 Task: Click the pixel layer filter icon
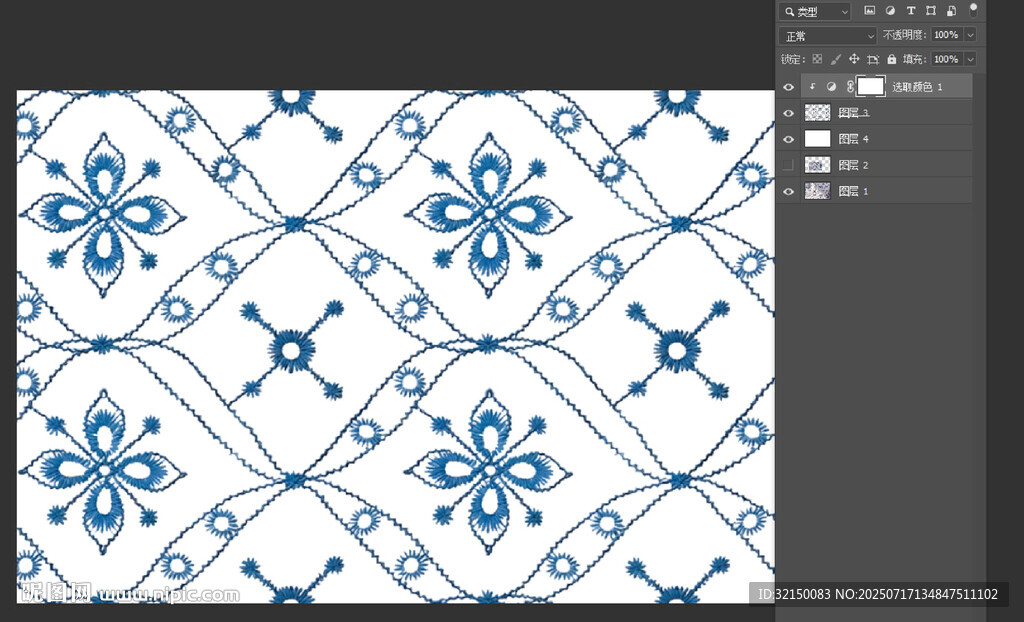click(869, 10)
